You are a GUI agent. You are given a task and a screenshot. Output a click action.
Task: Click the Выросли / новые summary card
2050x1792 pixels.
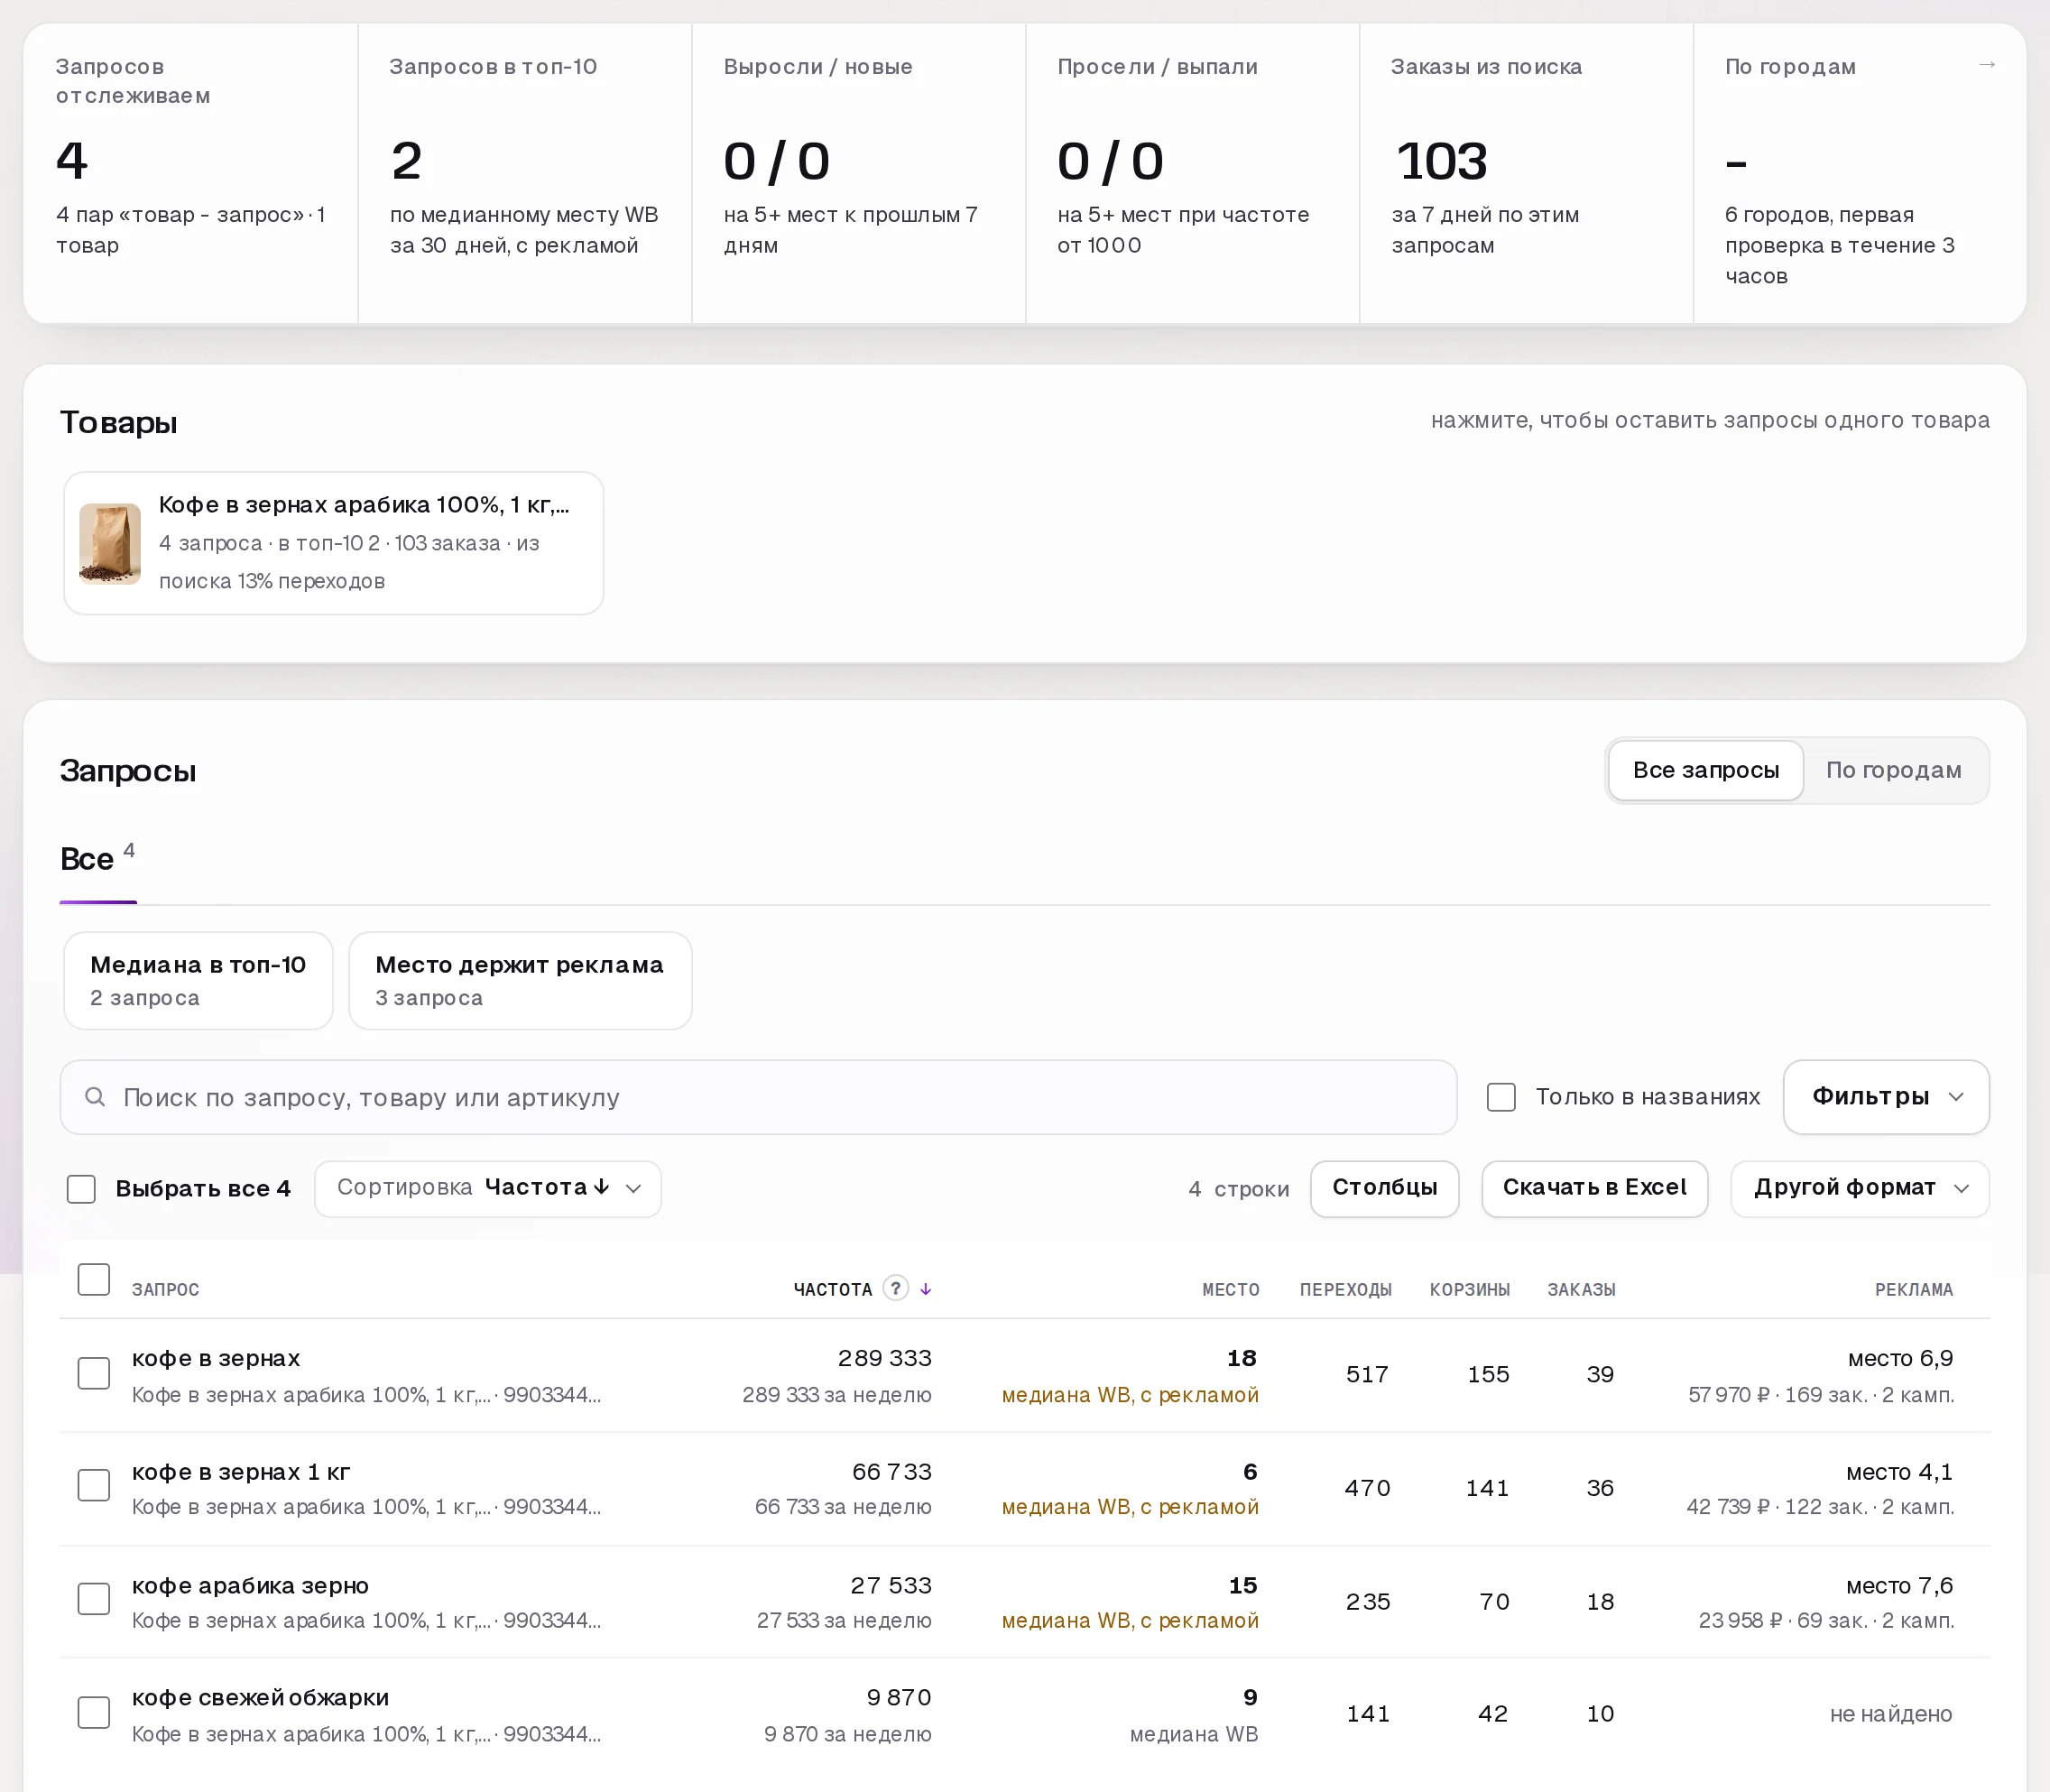pos(859,173)
